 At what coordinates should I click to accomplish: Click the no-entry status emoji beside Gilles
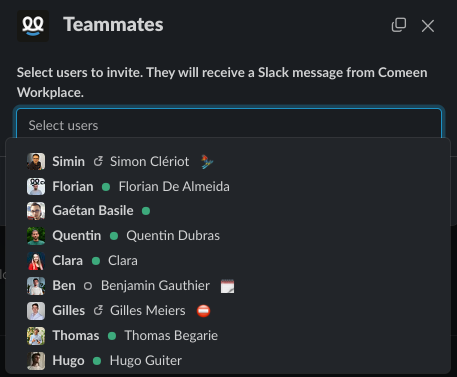pyautogui.click(x=203, y=311)
